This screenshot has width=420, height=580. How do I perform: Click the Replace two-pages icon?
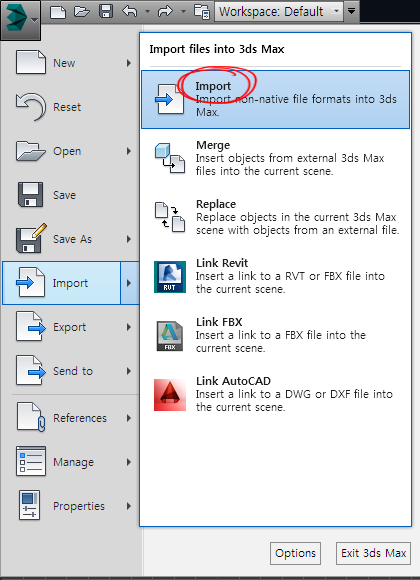[170, 217]
